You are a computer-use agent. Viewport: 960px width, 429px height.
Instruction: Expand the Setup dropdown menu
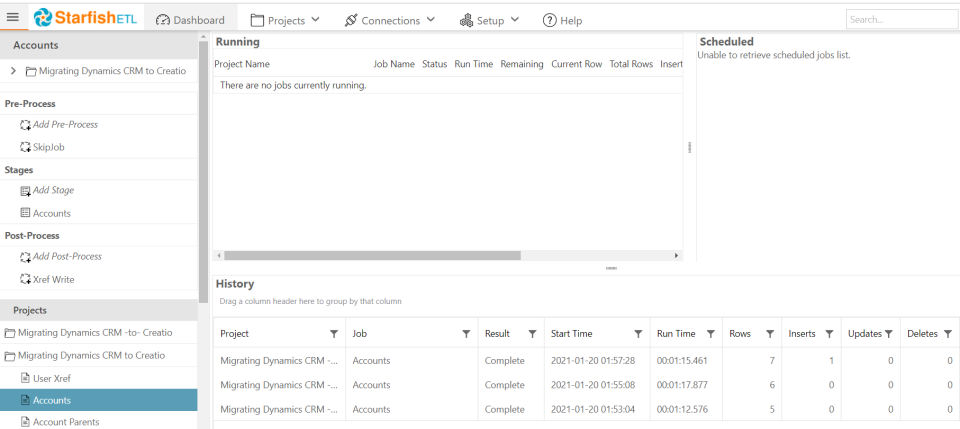pyautogui.click(x=490, y=20)
